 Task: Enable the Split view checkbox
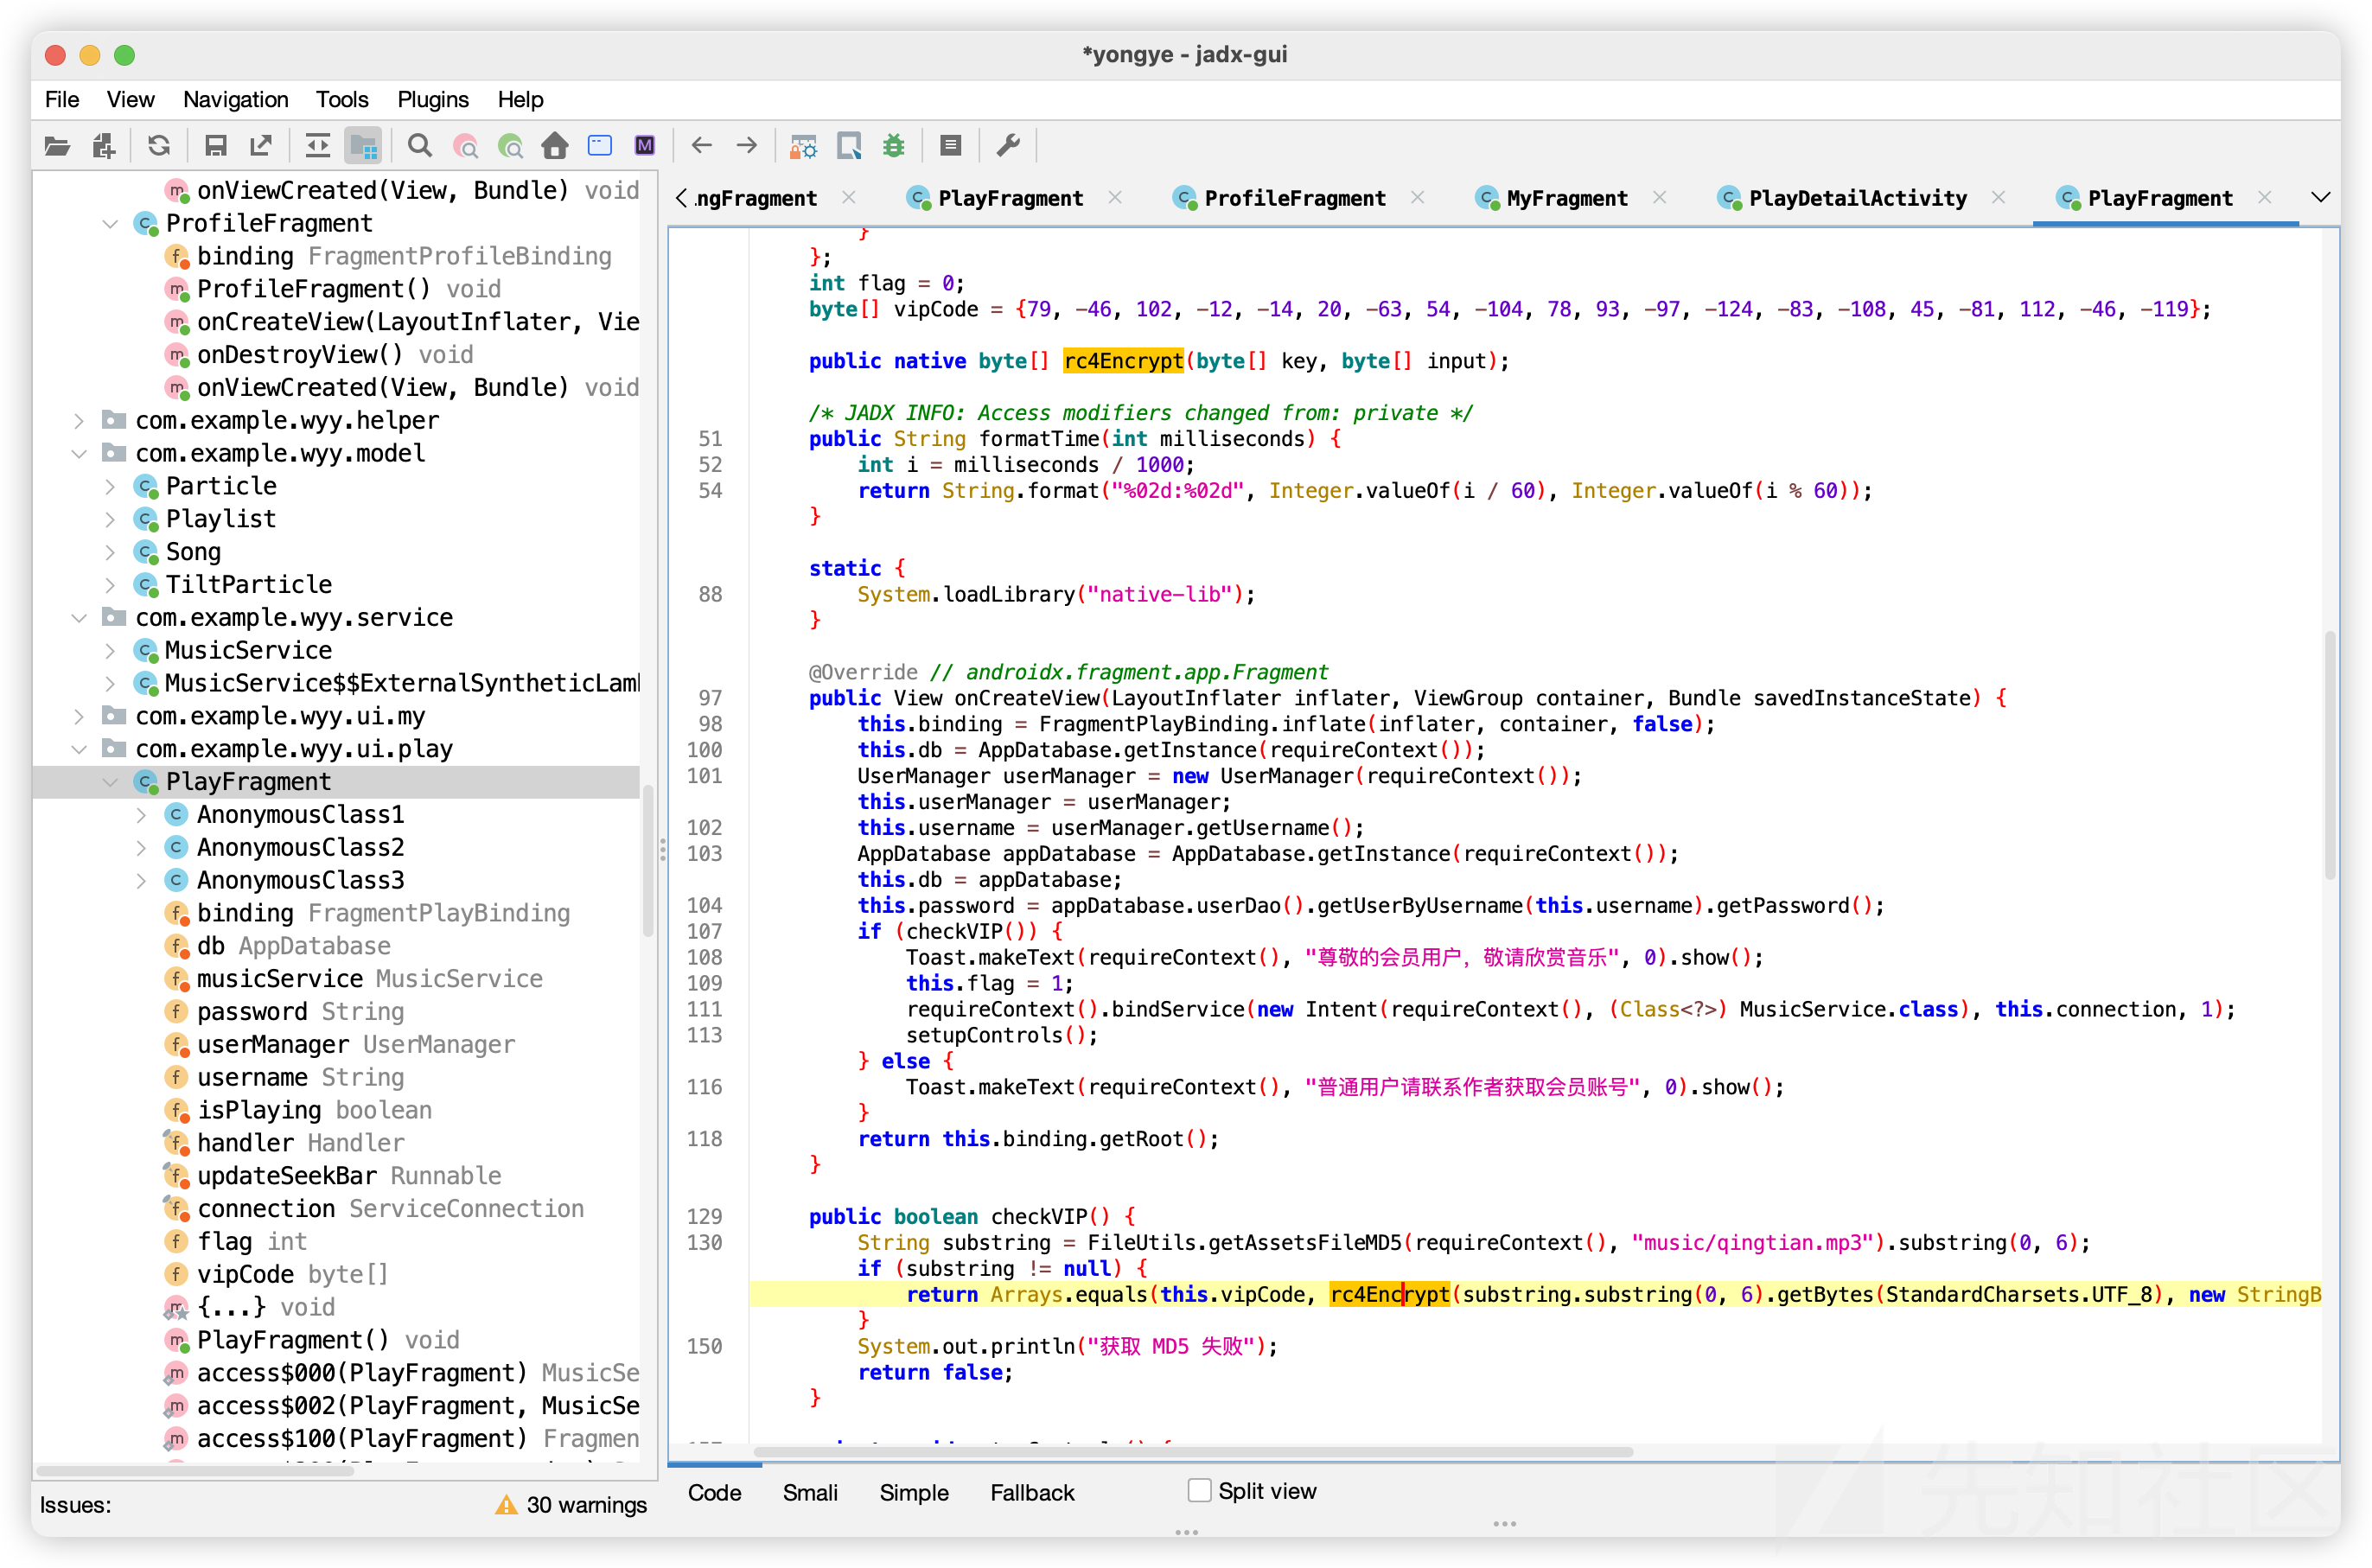tap(1199, 1490)
